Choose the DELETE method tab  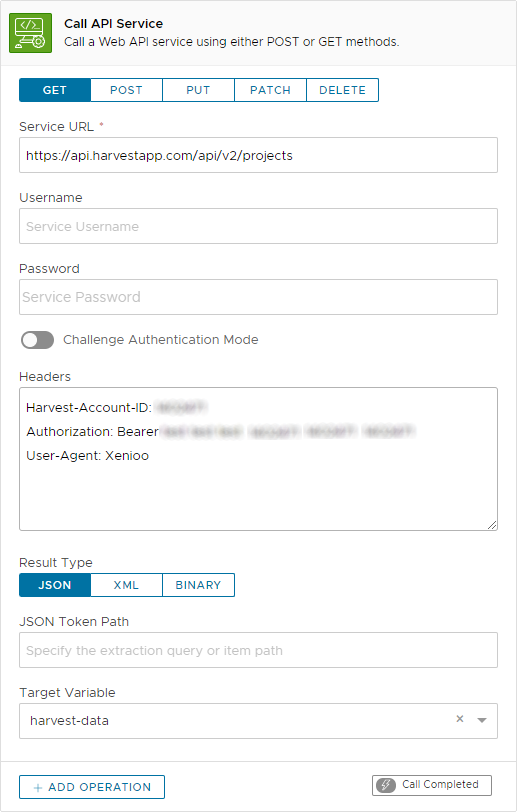tap(342, 90)
